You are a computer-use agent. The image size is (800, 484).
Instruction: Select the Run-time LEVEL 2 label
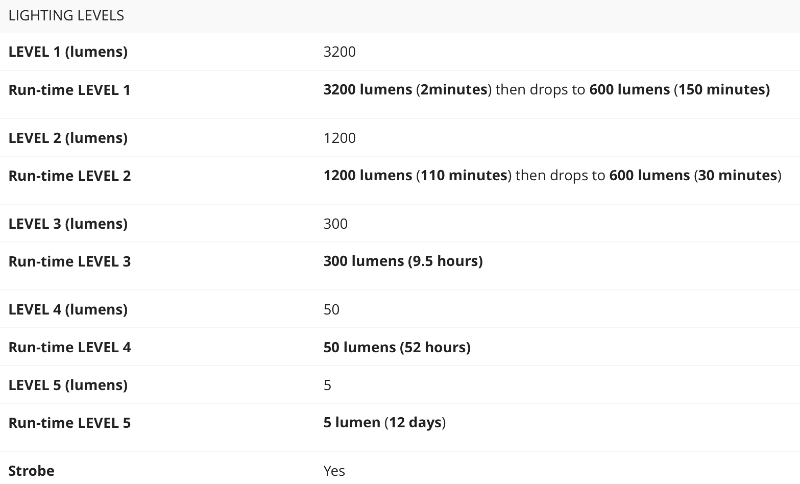69,176
